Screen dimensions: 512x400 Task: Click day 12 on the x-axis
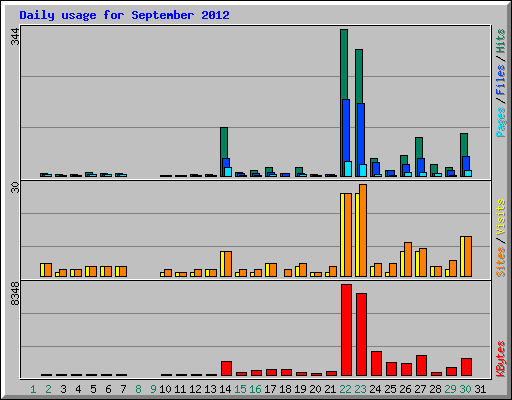195,389
